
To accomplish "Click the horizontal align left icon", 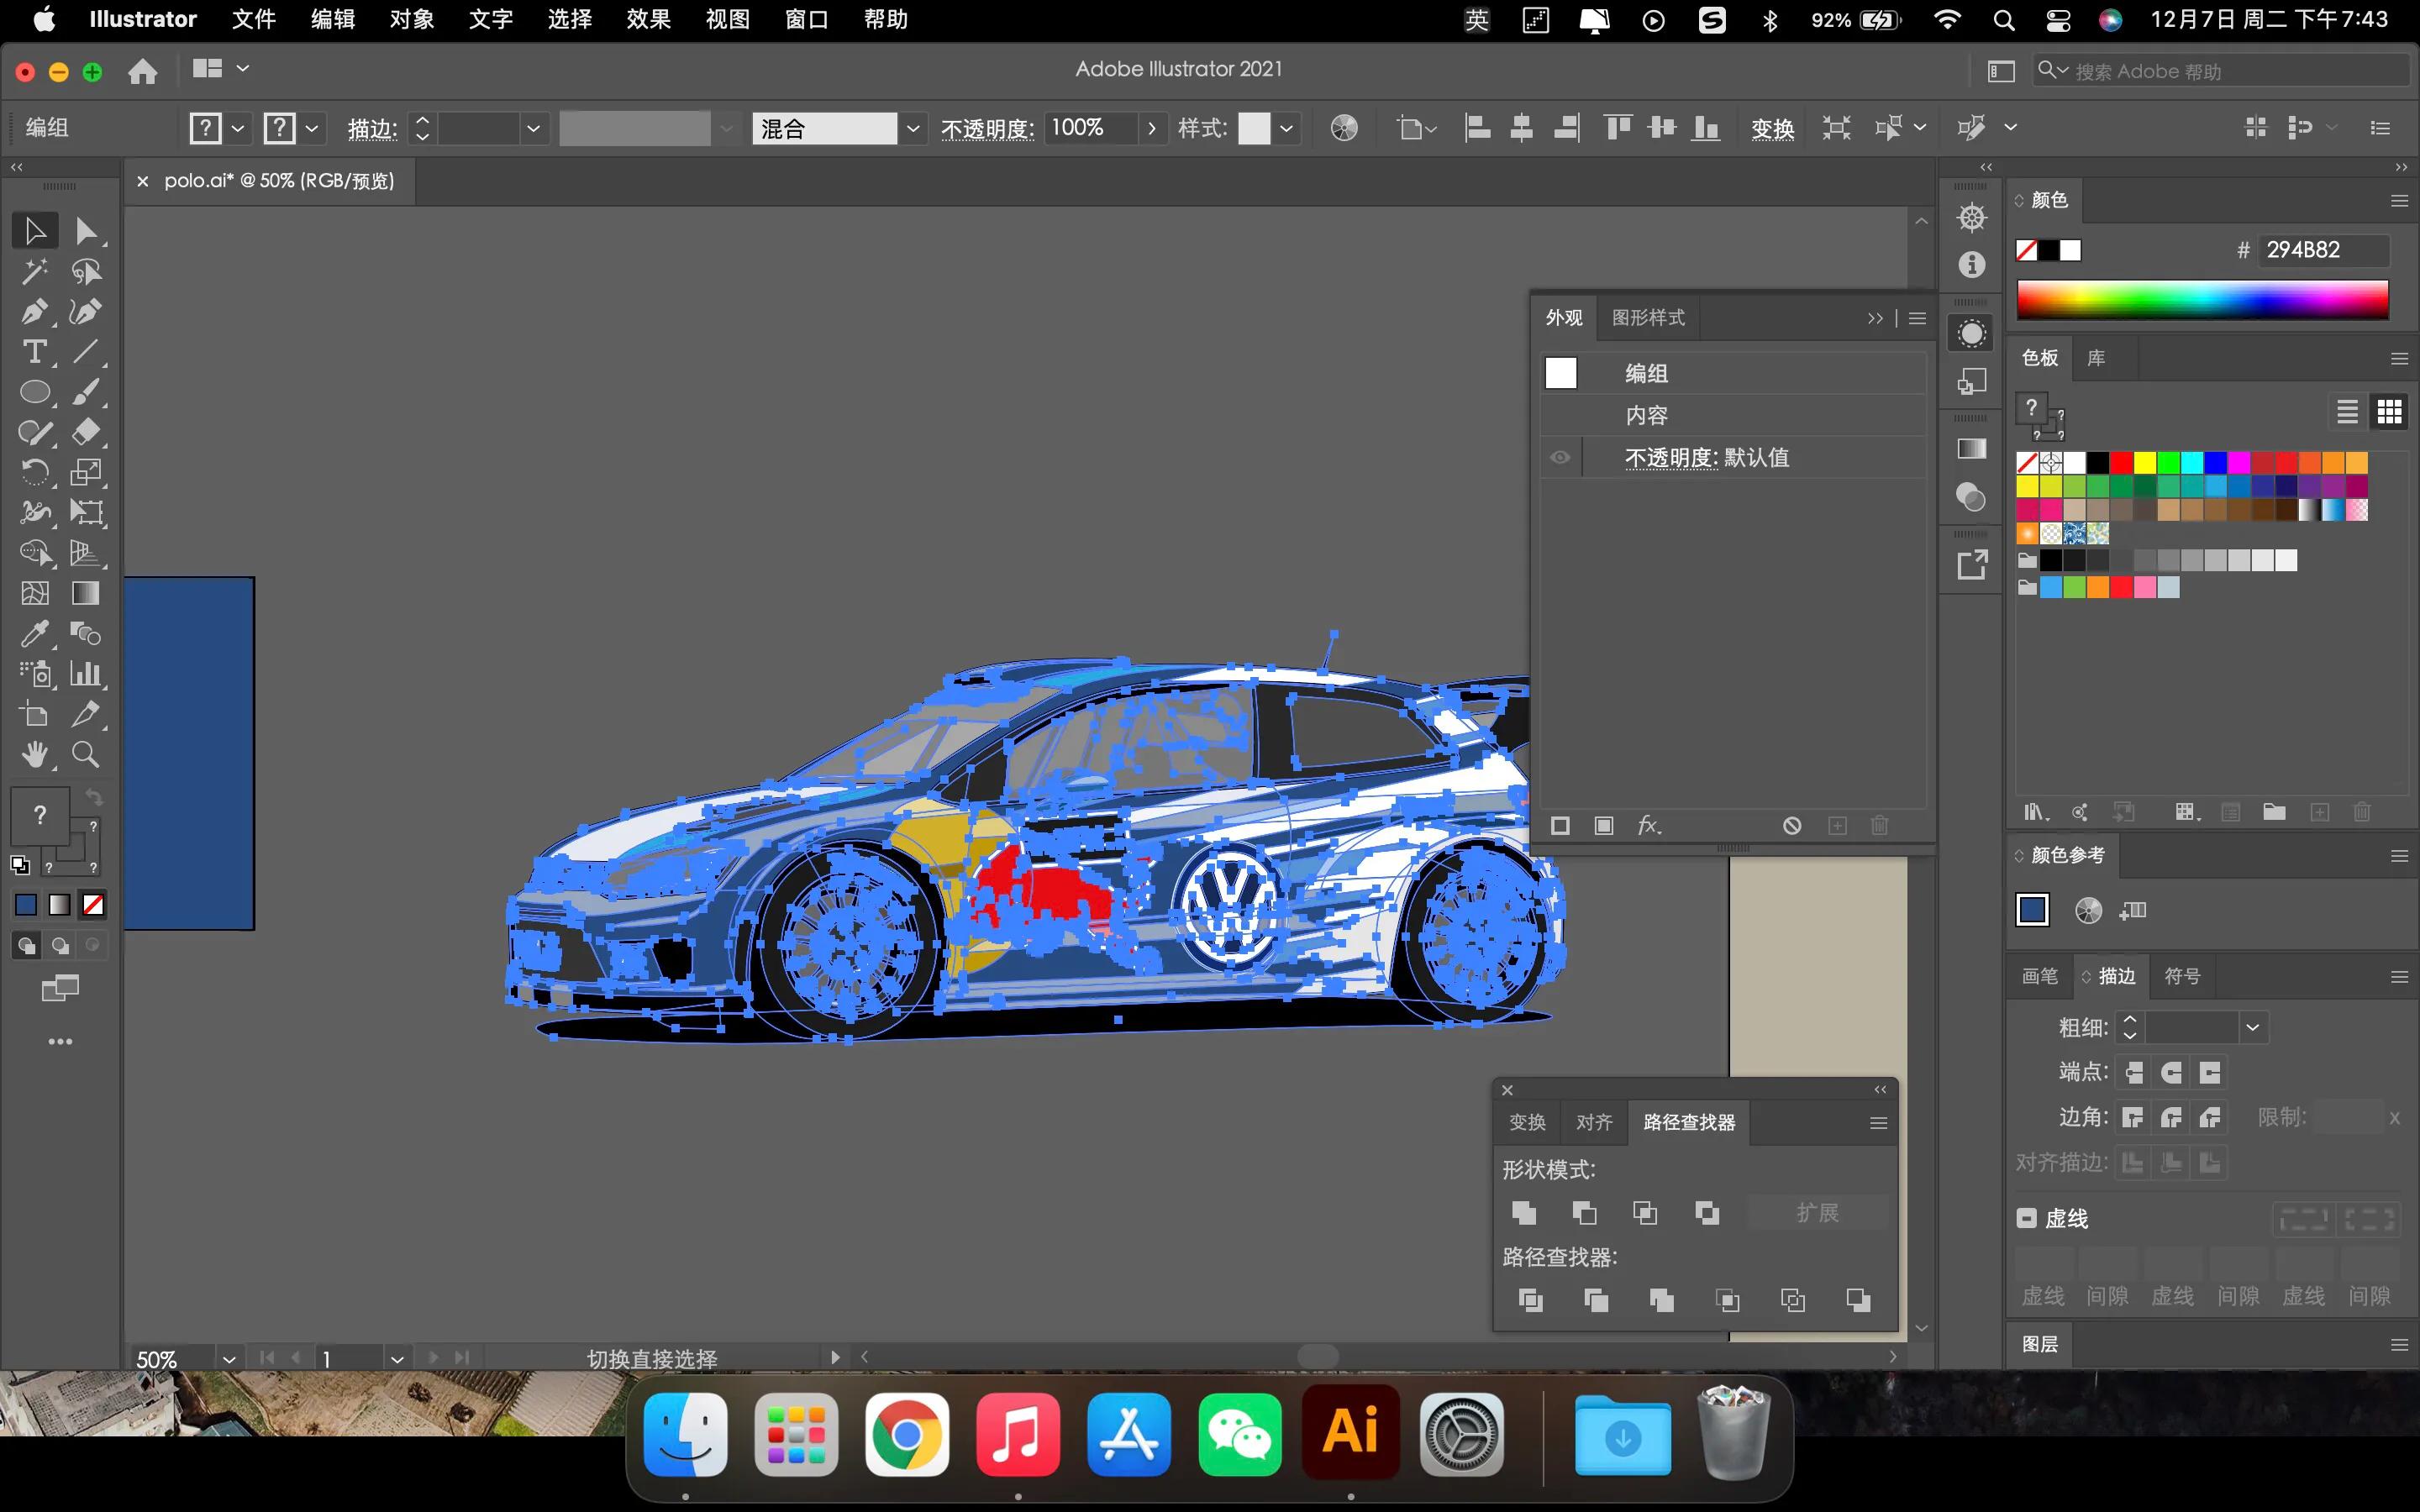I will point(1477,128).
